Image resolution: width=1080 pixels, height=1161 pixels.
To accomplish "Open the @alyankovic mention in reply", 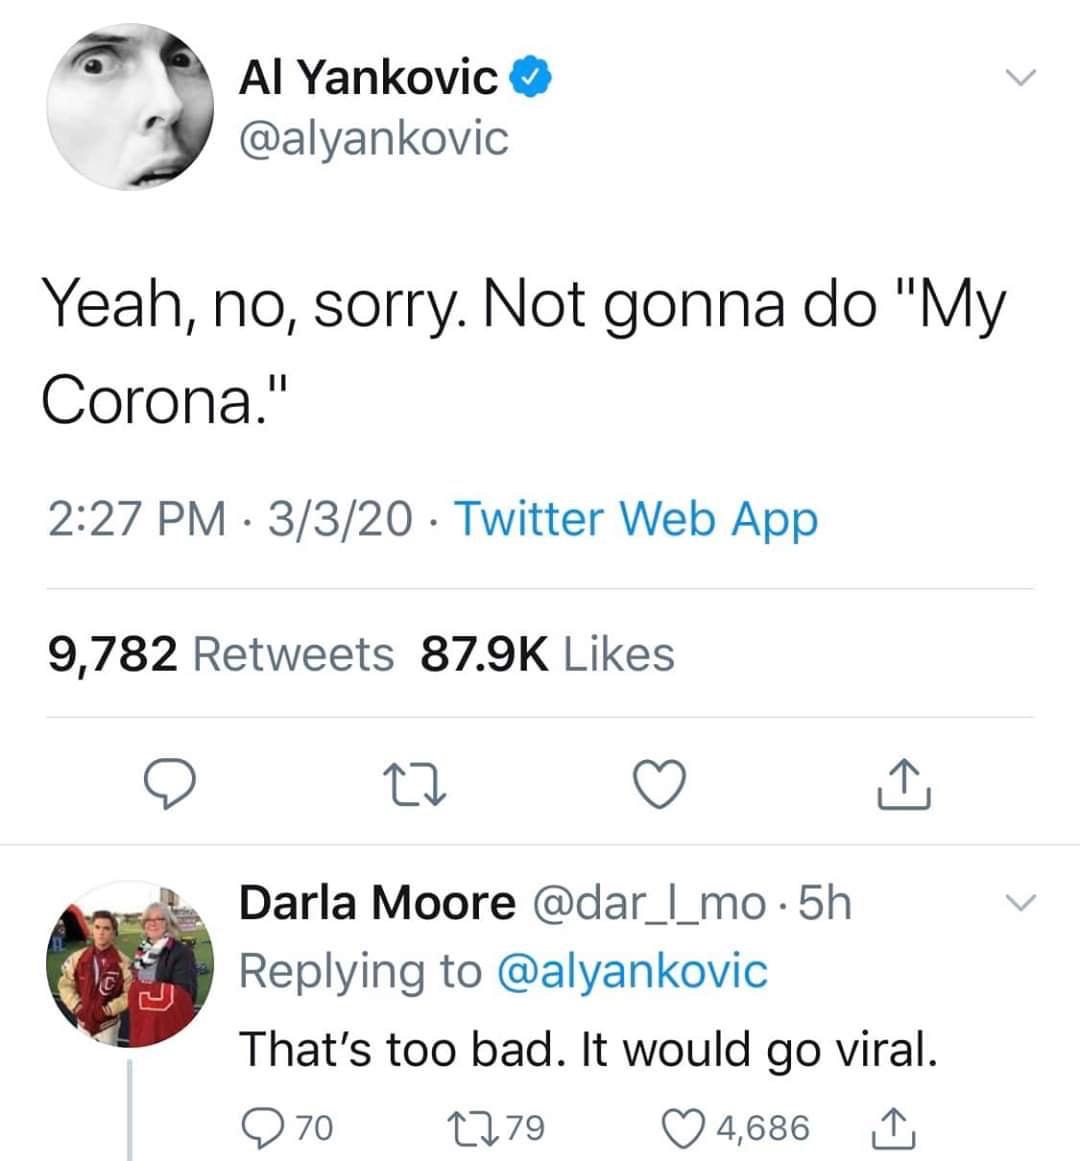I will click(x=632, y=971).
